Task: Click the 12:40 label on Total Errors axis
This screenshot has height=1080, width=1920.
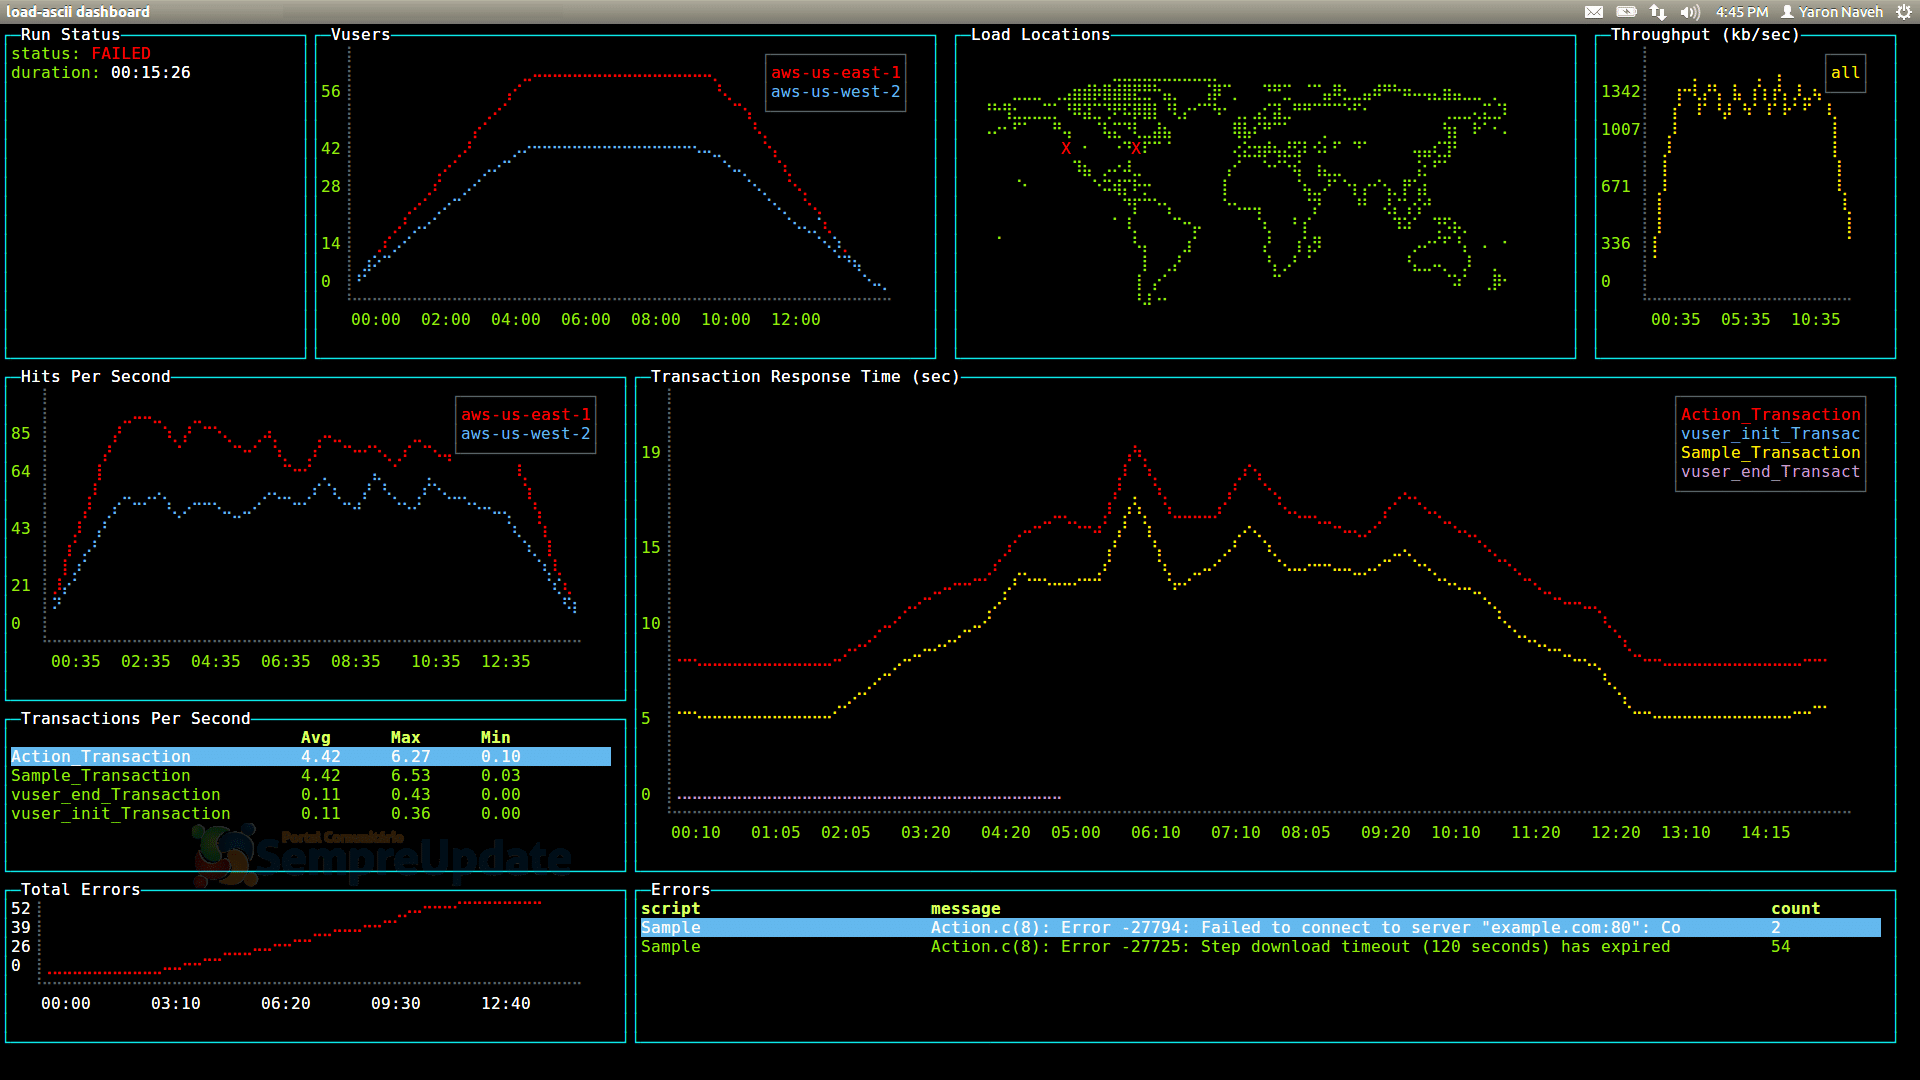Action: click(x=505, y=1004)
